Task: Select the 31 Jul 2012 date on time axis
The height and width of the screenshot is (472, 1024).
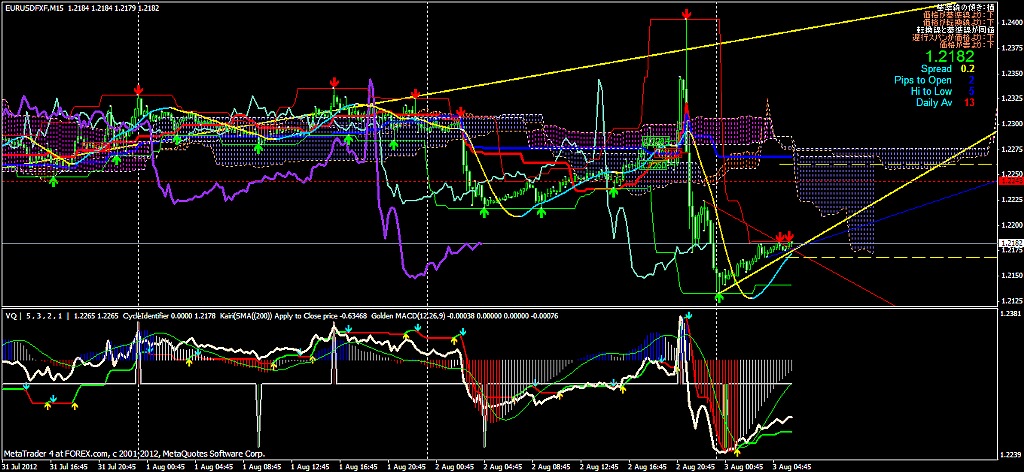Action: 22,466
